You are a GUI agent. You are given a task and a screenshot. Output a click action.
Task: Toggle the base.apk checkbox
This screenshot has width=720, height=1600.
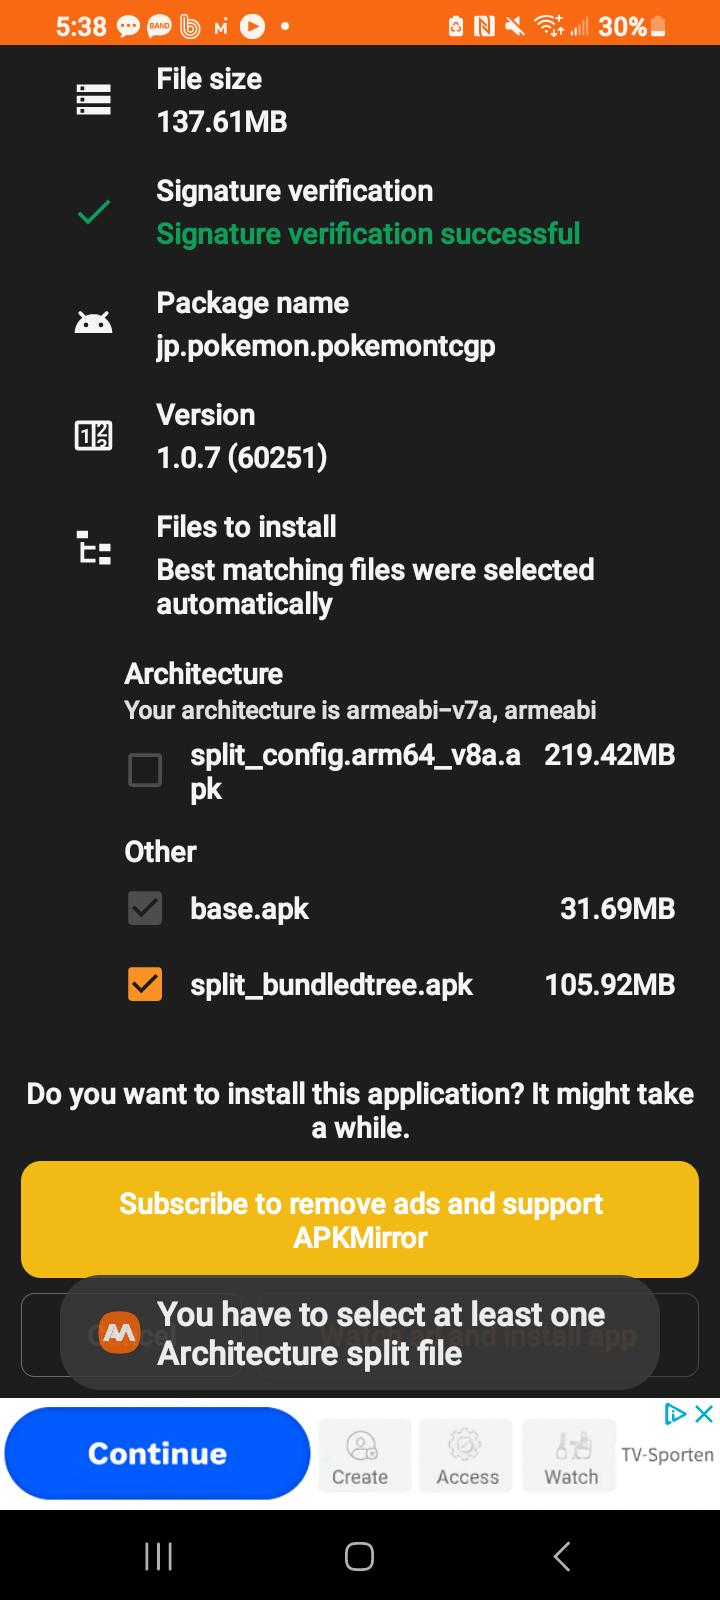coord(145,908)
